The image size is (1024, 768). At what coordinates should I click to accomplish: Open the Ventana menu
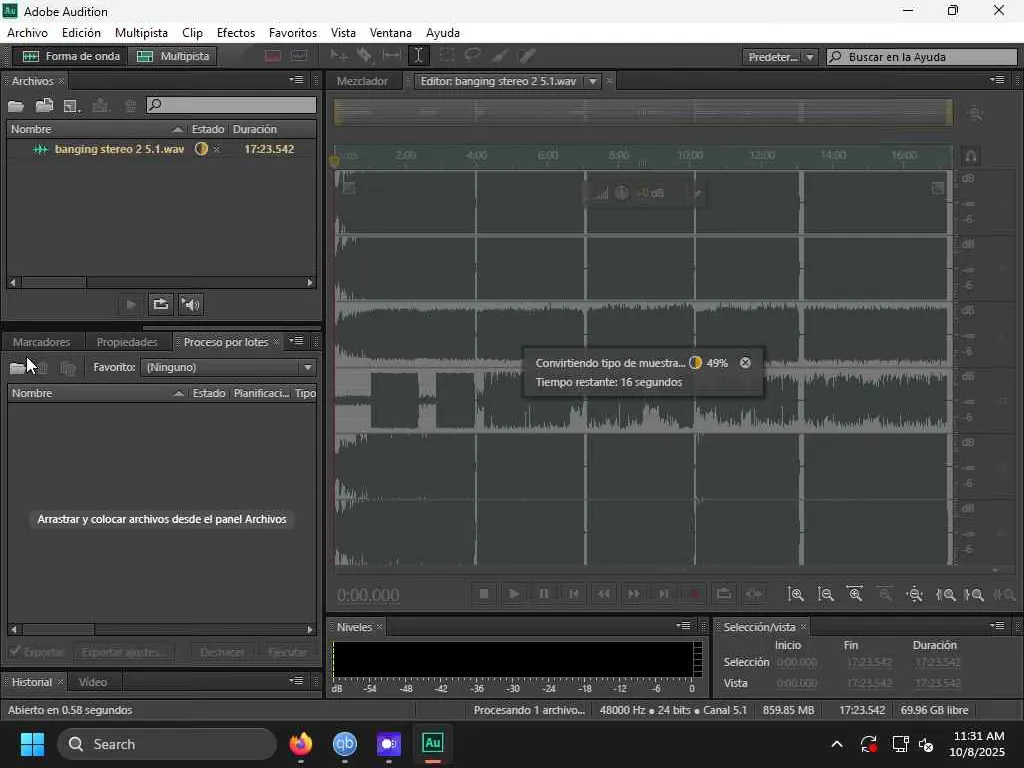391,33
